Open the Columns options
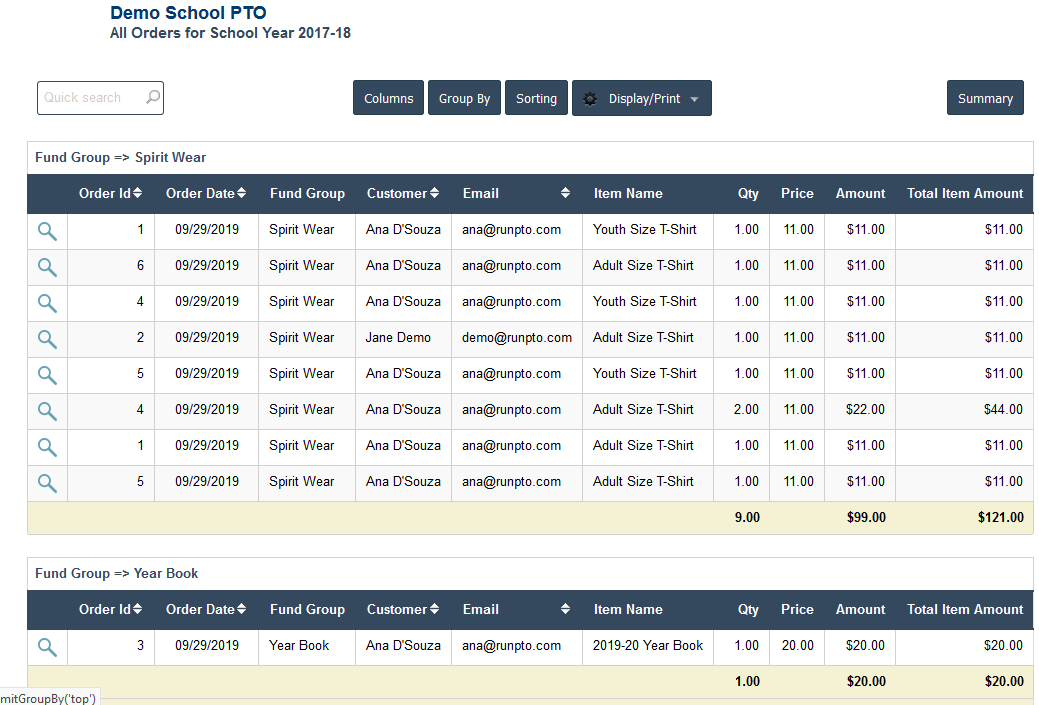This screenshot has height=705, width=1039. pos(388,98)
